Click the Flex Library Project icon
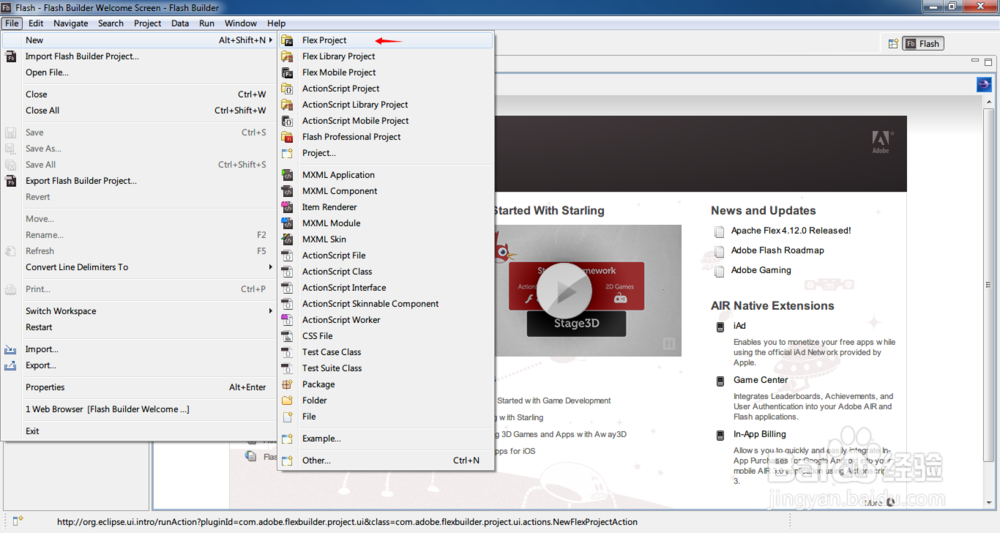The width and height of the screenshot is (1000, 533). 288,56
